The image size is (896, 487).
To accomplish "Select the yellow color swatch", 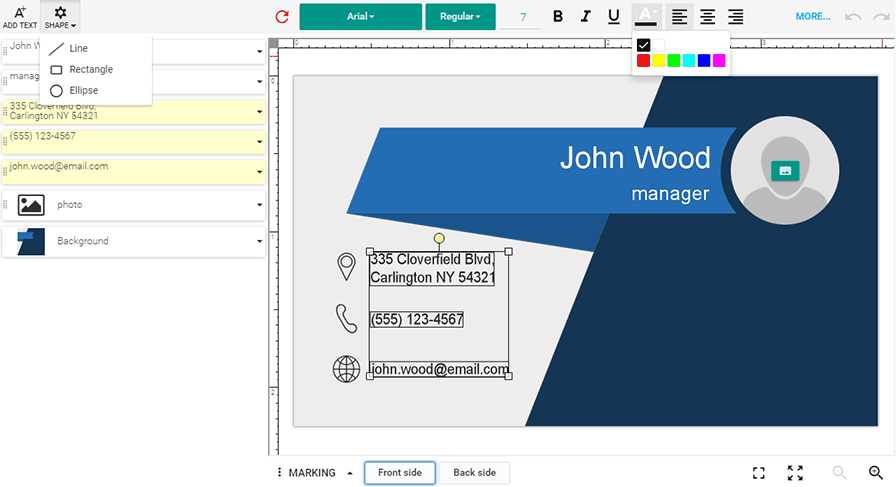I will coord(658,61).
